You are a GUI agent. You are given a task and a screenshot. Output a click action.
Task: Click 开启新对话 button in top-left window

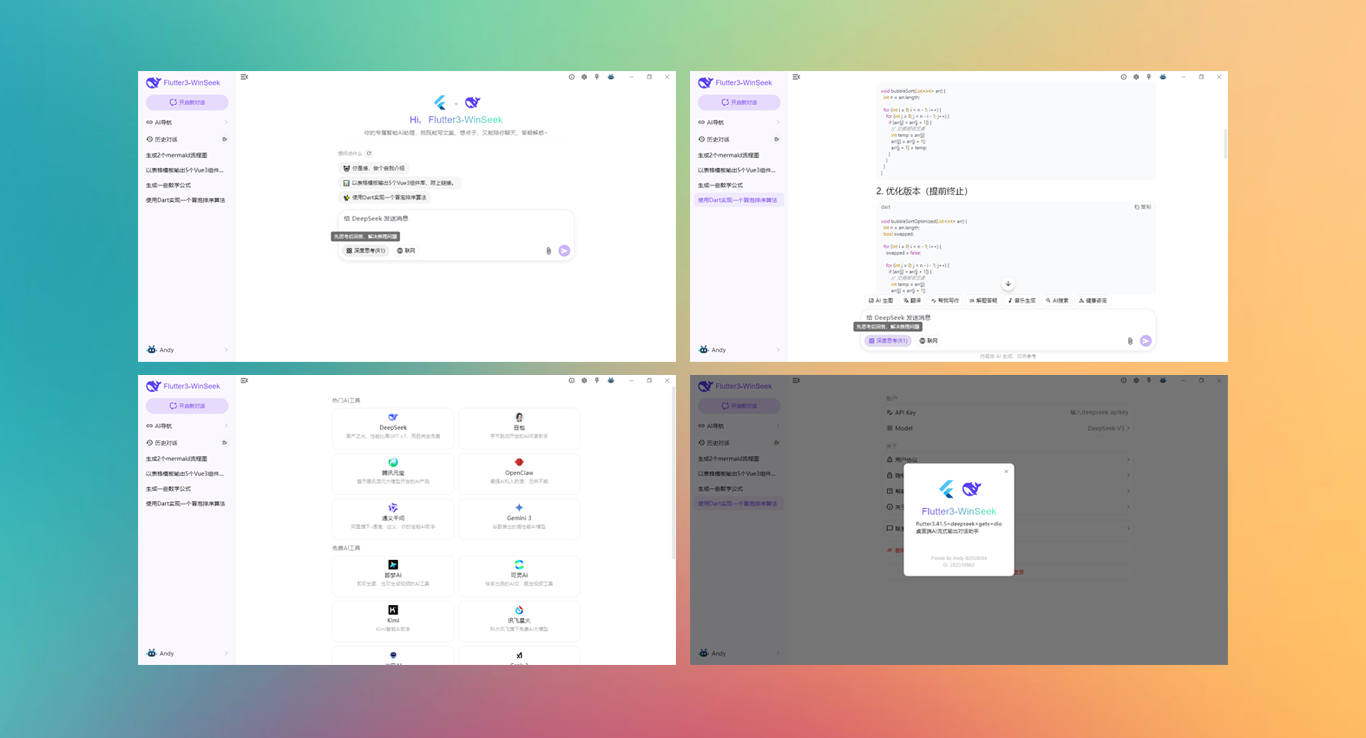tap(187, 102)
